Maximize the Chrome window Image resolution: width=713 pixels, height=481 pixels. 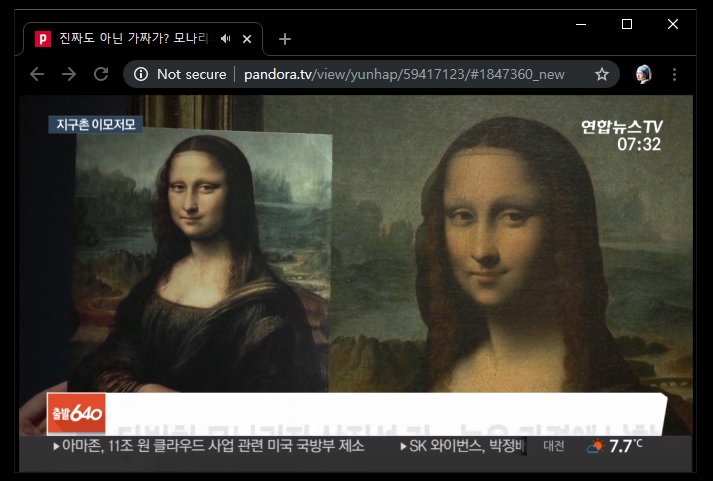coord(627,24)
